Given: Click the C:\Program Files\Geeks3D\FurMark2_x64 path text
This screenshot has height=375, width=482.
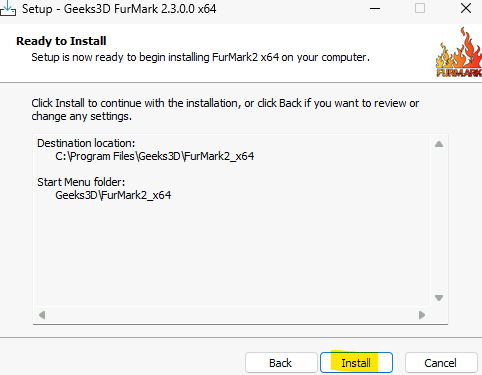Looking at the screenshot, I should [x=155, y=156].
